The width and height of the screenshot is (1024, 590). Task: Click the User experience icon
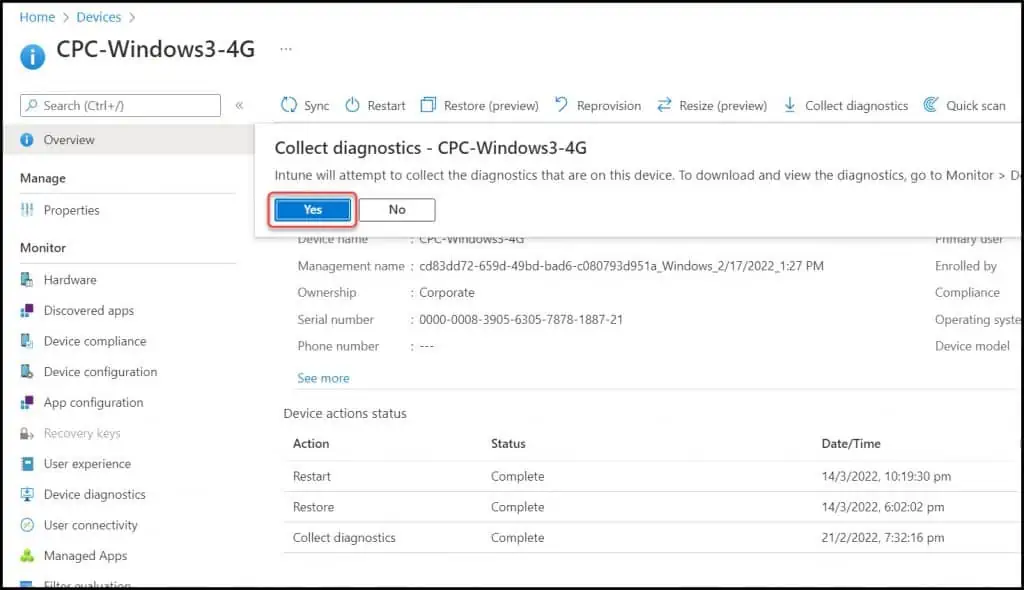[27, 464]
